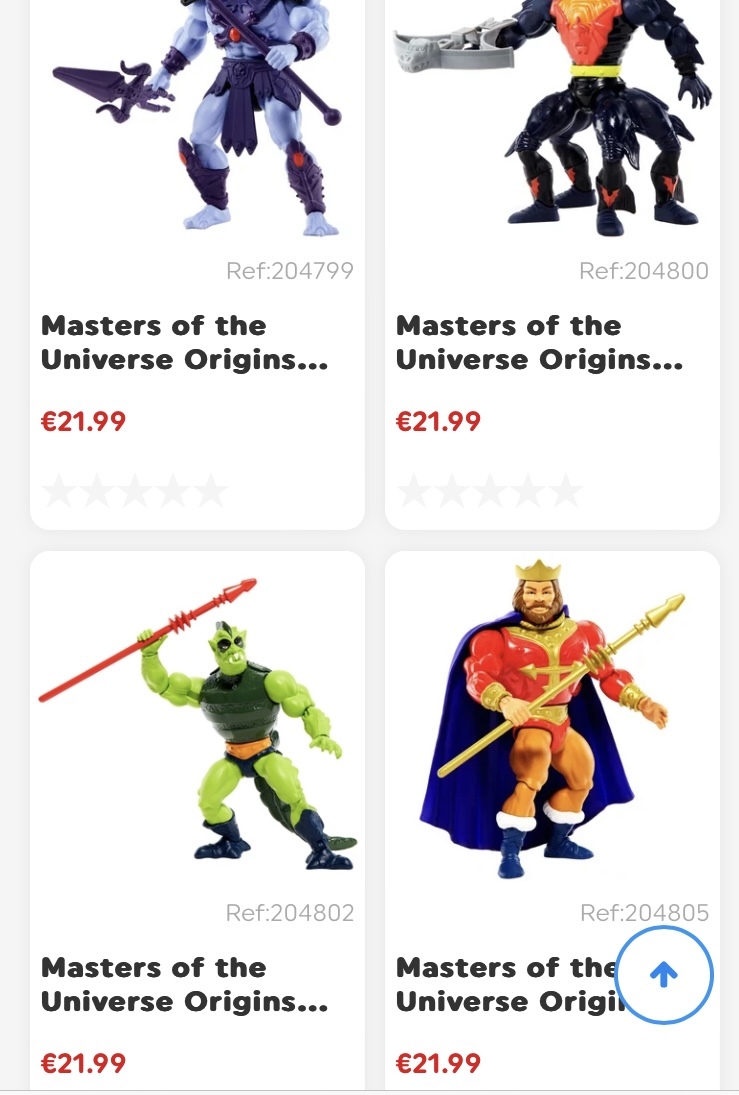
Task: Tap the blue scroll-to-top arrow button
Action: tap(664, 975)
